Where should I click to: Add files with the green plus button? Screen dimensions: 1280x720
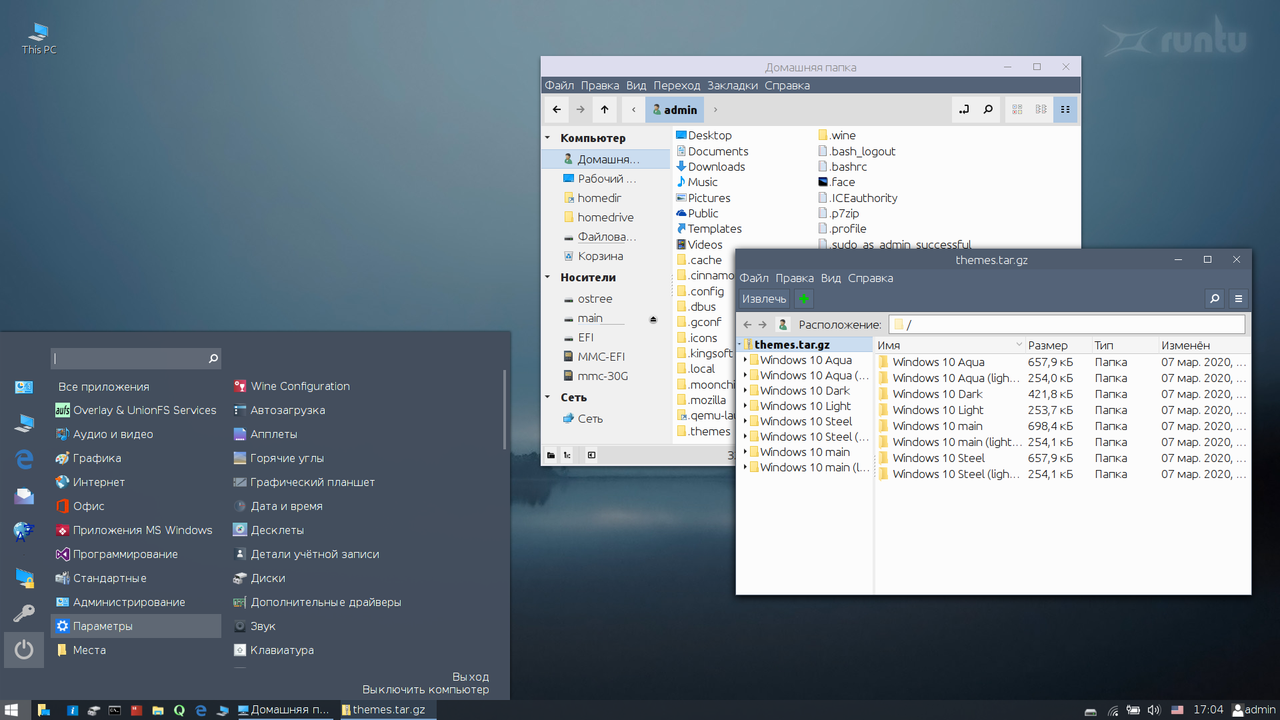(803, 298)
